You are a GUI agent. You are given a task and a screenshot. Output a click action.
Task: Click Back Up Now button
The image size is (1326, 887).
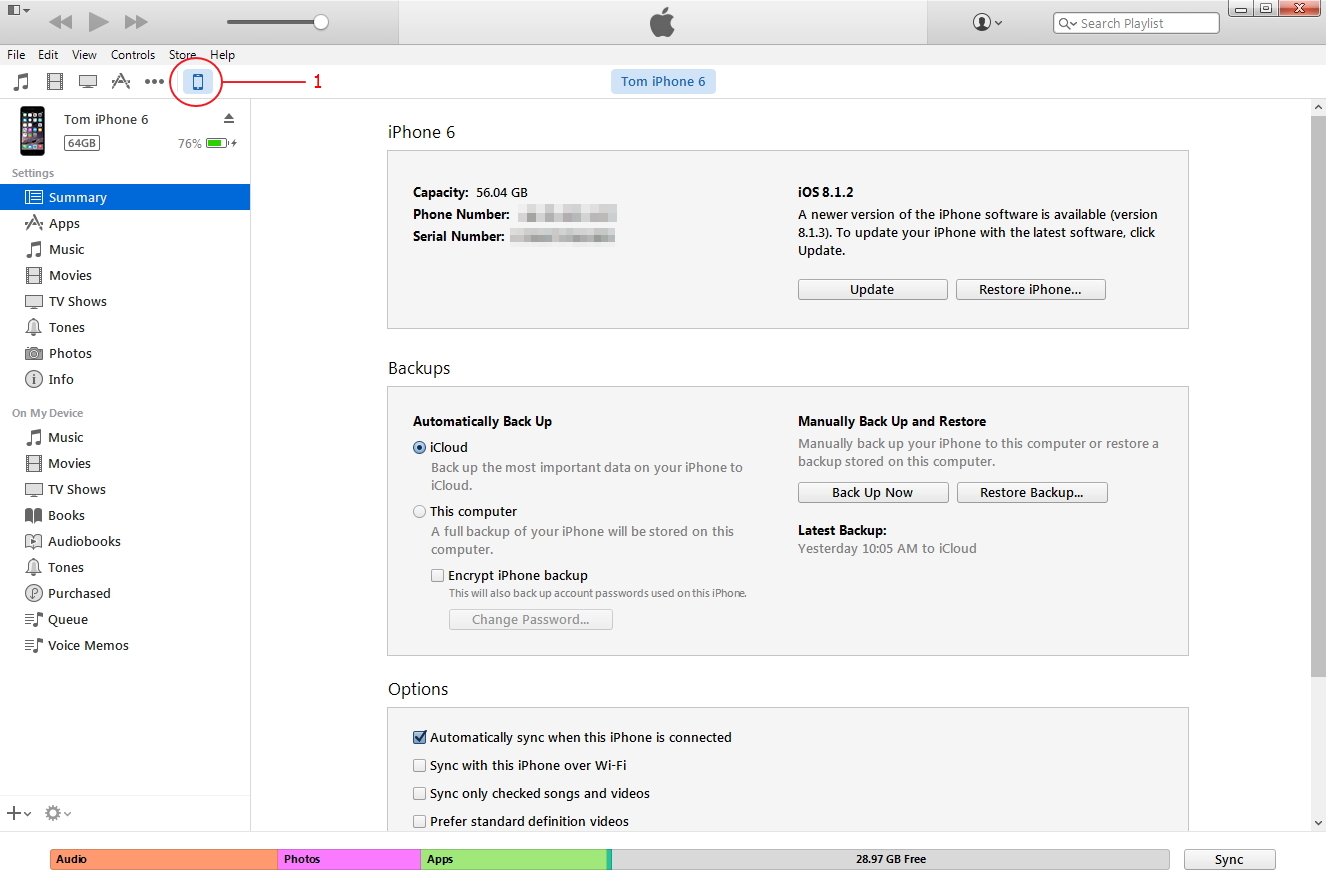(873, 492)
